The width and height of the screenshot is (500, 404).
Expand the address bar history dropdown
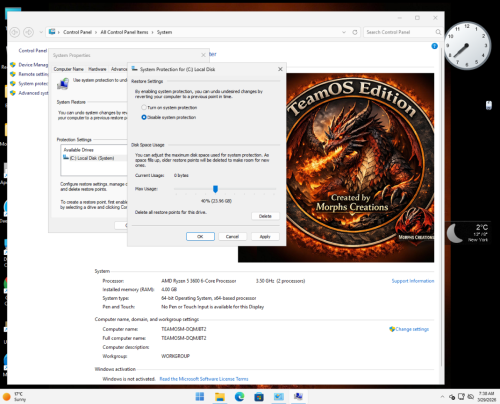344,32
